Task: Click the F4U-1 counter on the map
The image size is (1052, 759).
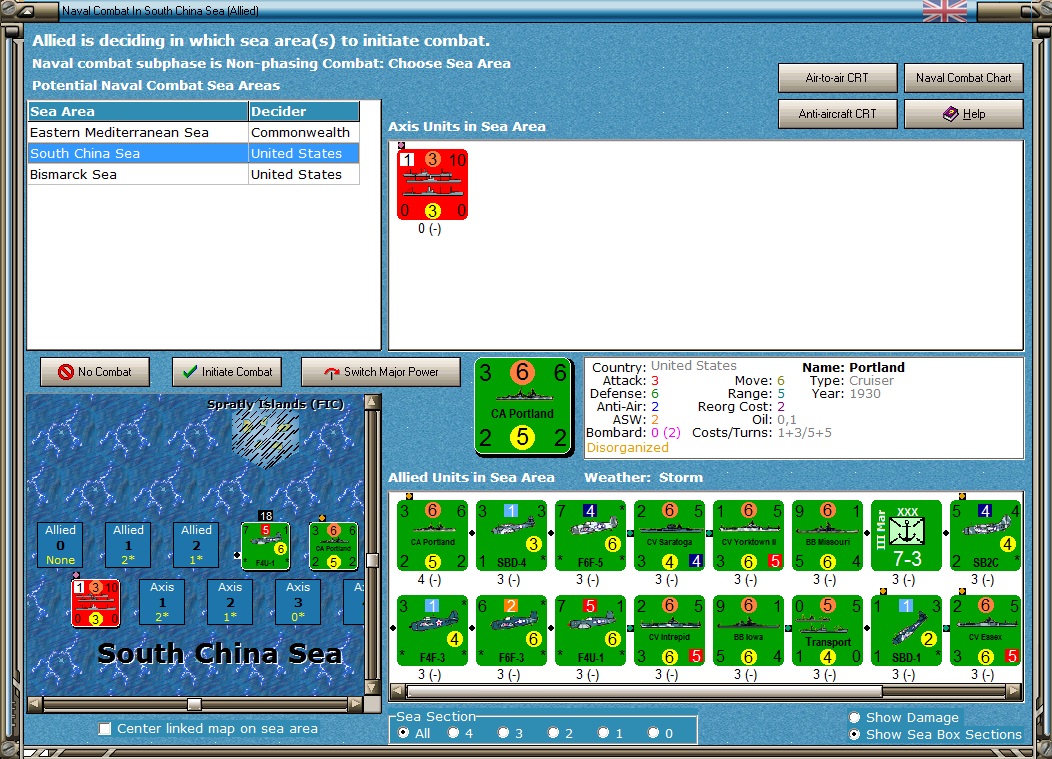Action: tap(266, 546)
